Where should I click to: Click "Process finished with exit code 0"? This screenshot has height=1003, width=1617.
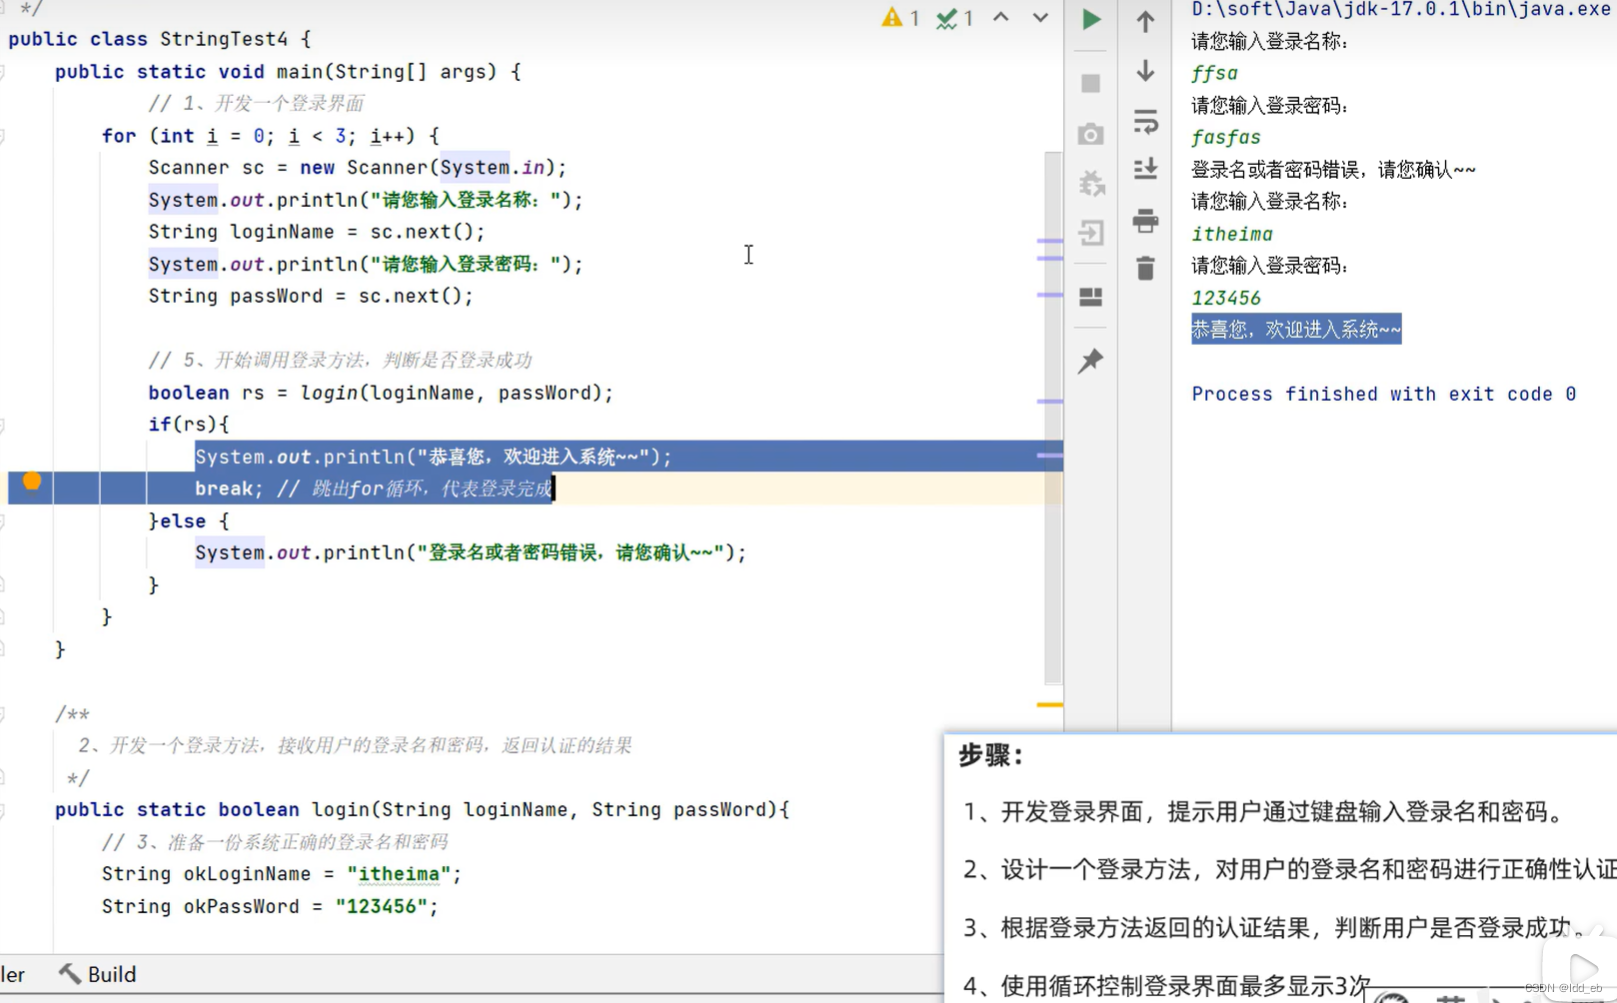coord(1383,394)
